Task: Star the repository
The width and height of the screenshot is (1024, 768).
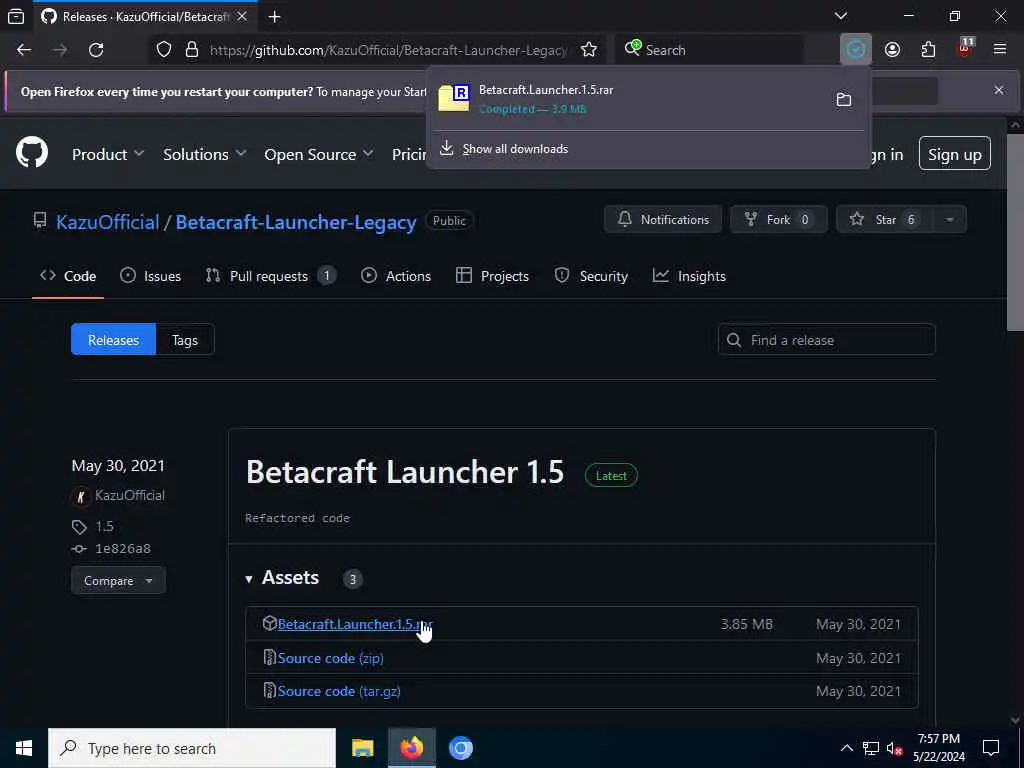Action: click(x=885, y=219)
